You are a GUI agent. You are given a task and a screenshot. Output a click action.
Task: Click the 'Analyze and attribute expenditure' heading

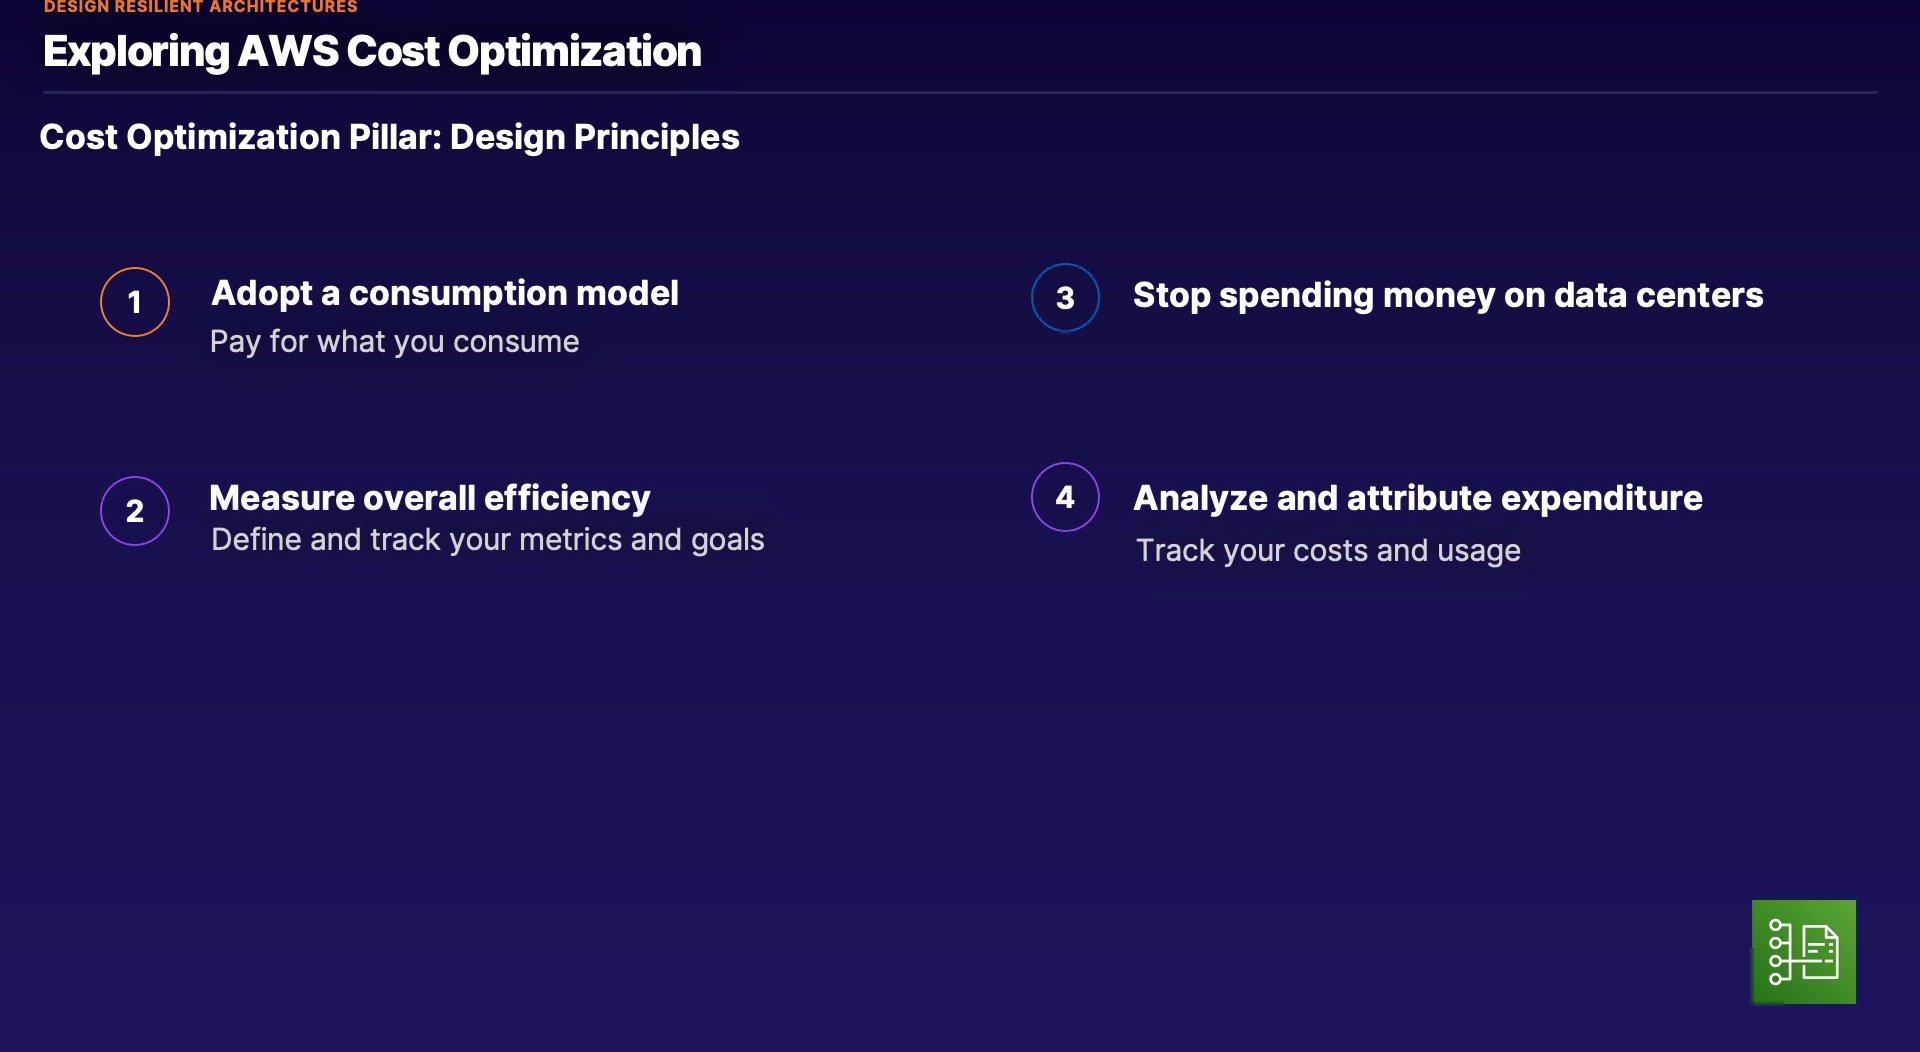click(1417, 498)
